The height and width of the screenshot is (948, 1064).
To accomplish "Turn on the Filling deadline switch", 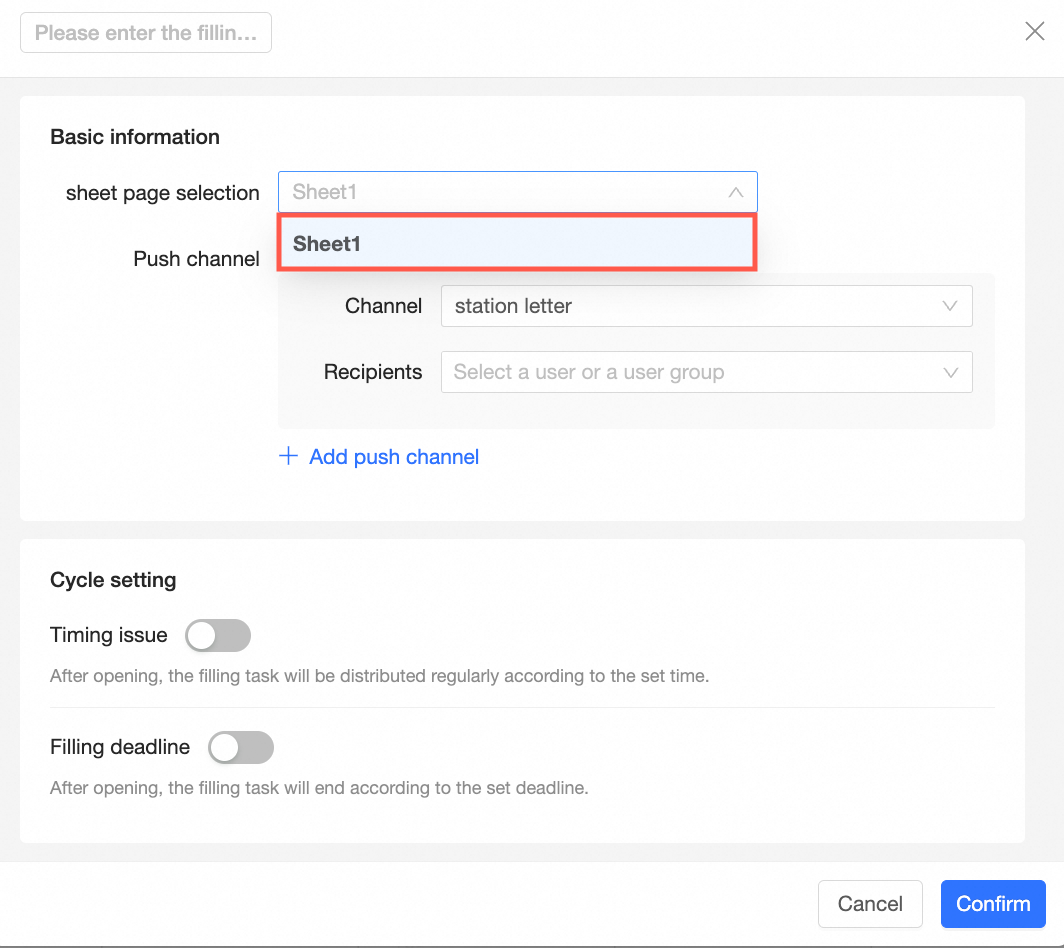I will point(240,747).
